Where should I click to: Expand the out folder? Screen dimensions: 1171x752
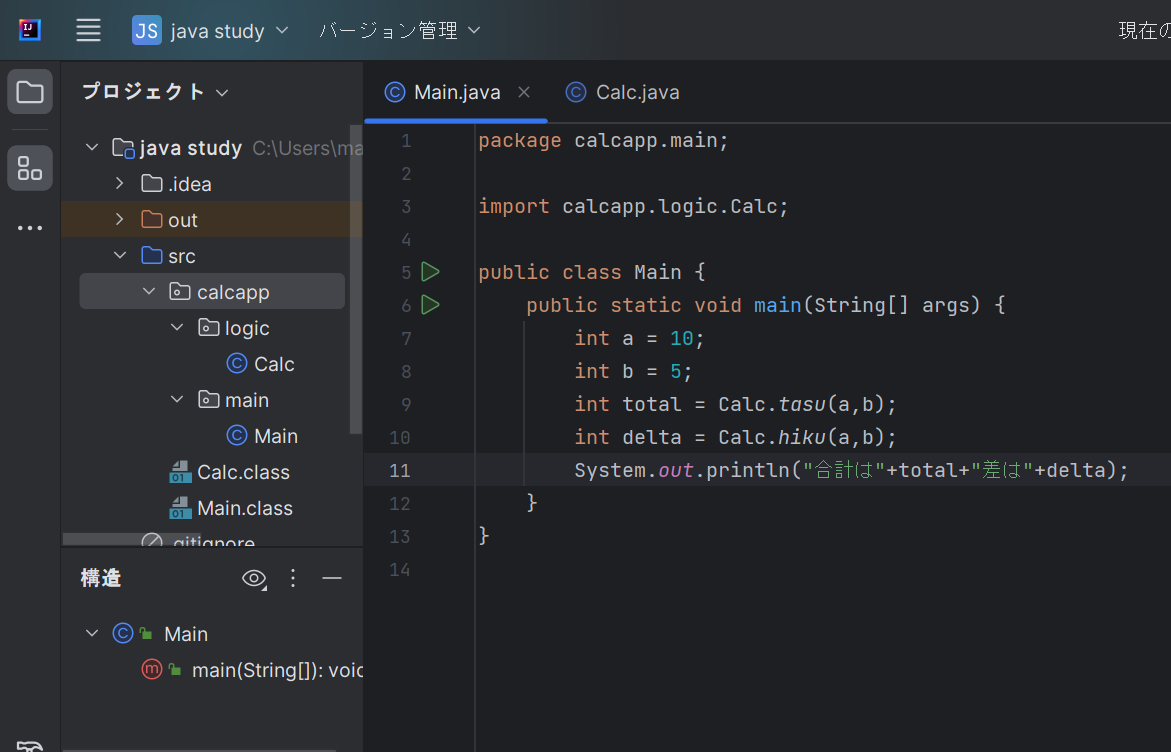point(119,219)
